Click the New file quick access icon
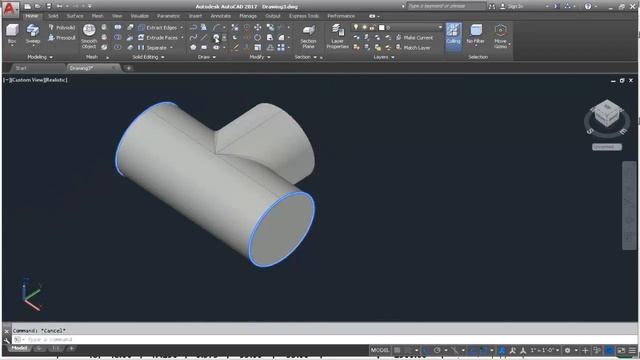Viewport: 640px width, 360px height. [x=27, y=7]
